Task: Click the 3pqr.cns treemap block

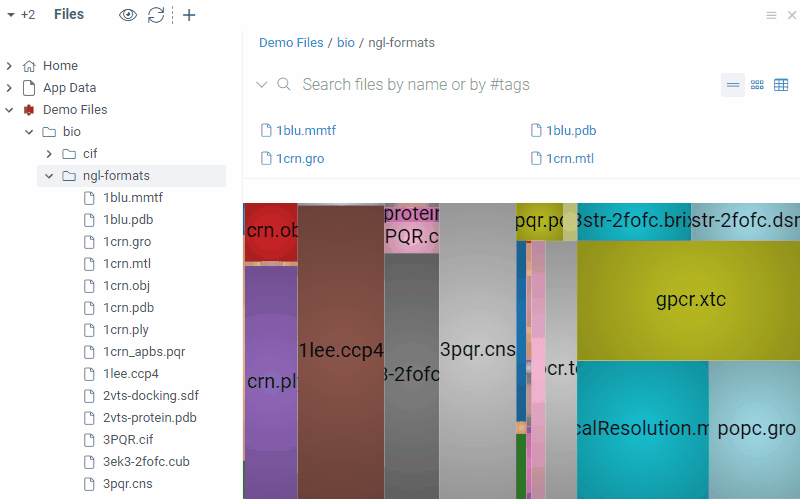Action: (x=478, y=350)
